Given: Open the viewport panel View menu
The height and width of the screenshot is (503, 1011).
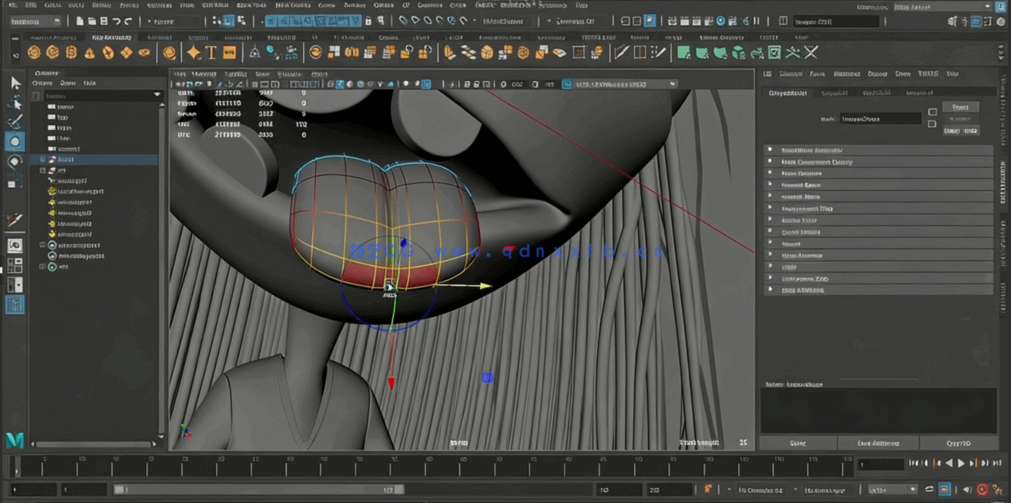Looking at the screenshot, I should pyautogui.click(x=180, y=73).
